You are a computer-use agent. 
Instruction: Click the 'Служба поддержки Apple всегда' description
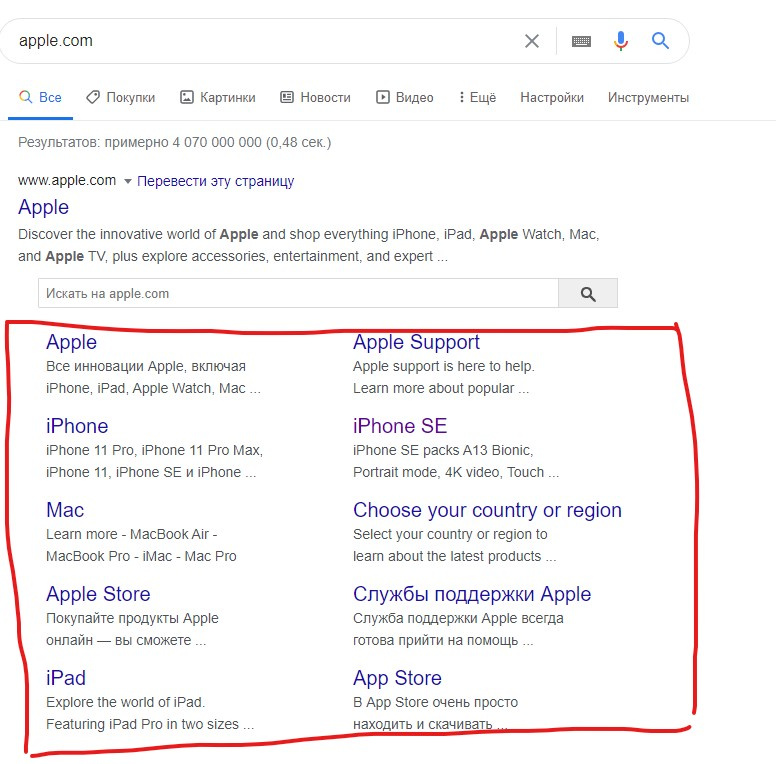click(458, 619)
